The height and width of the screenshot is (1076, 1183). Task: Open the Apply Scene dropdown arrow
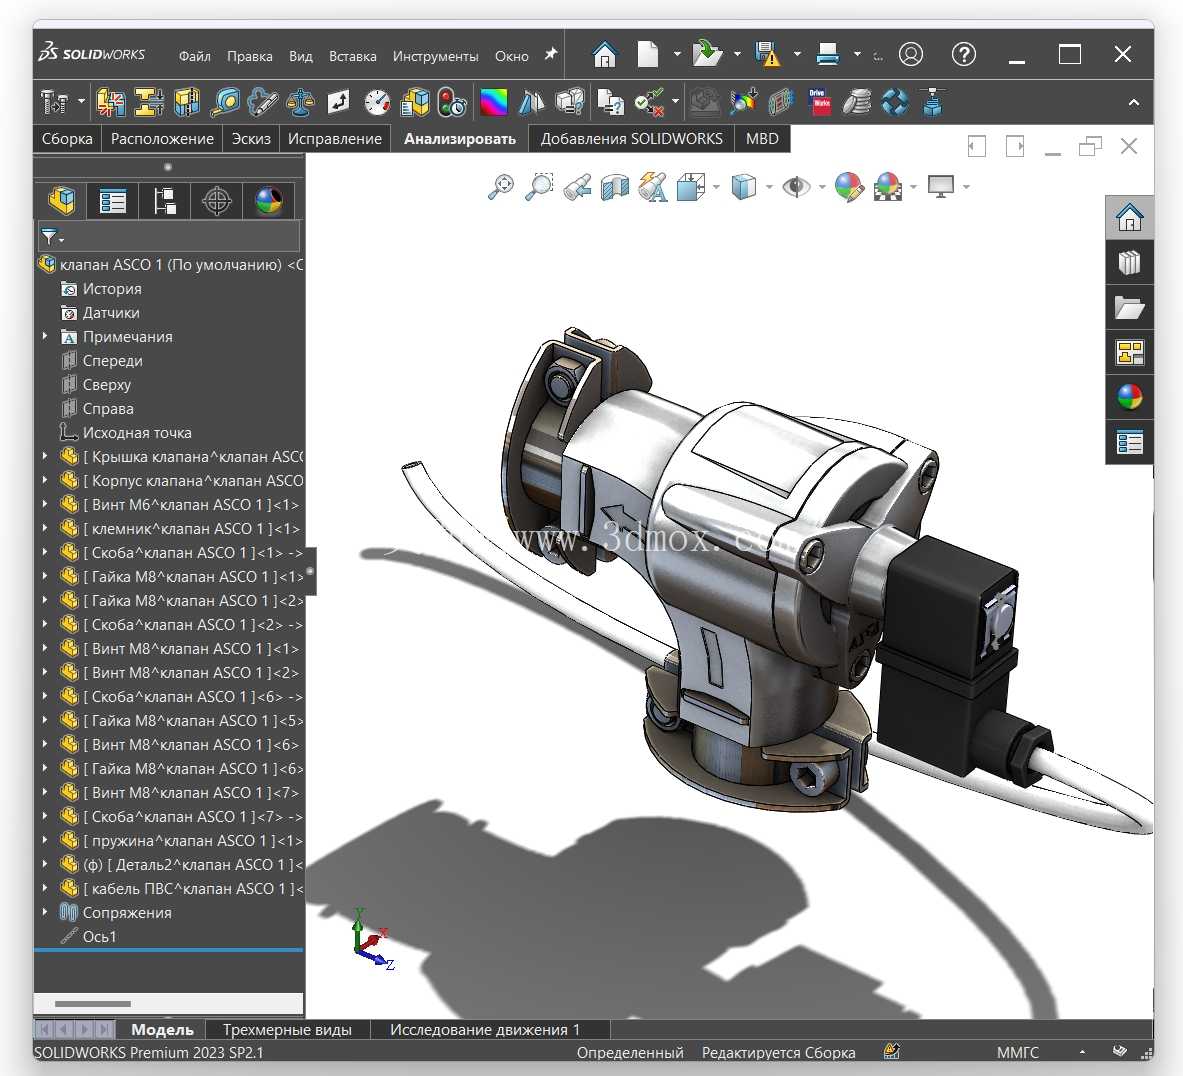tap(914, 187)
